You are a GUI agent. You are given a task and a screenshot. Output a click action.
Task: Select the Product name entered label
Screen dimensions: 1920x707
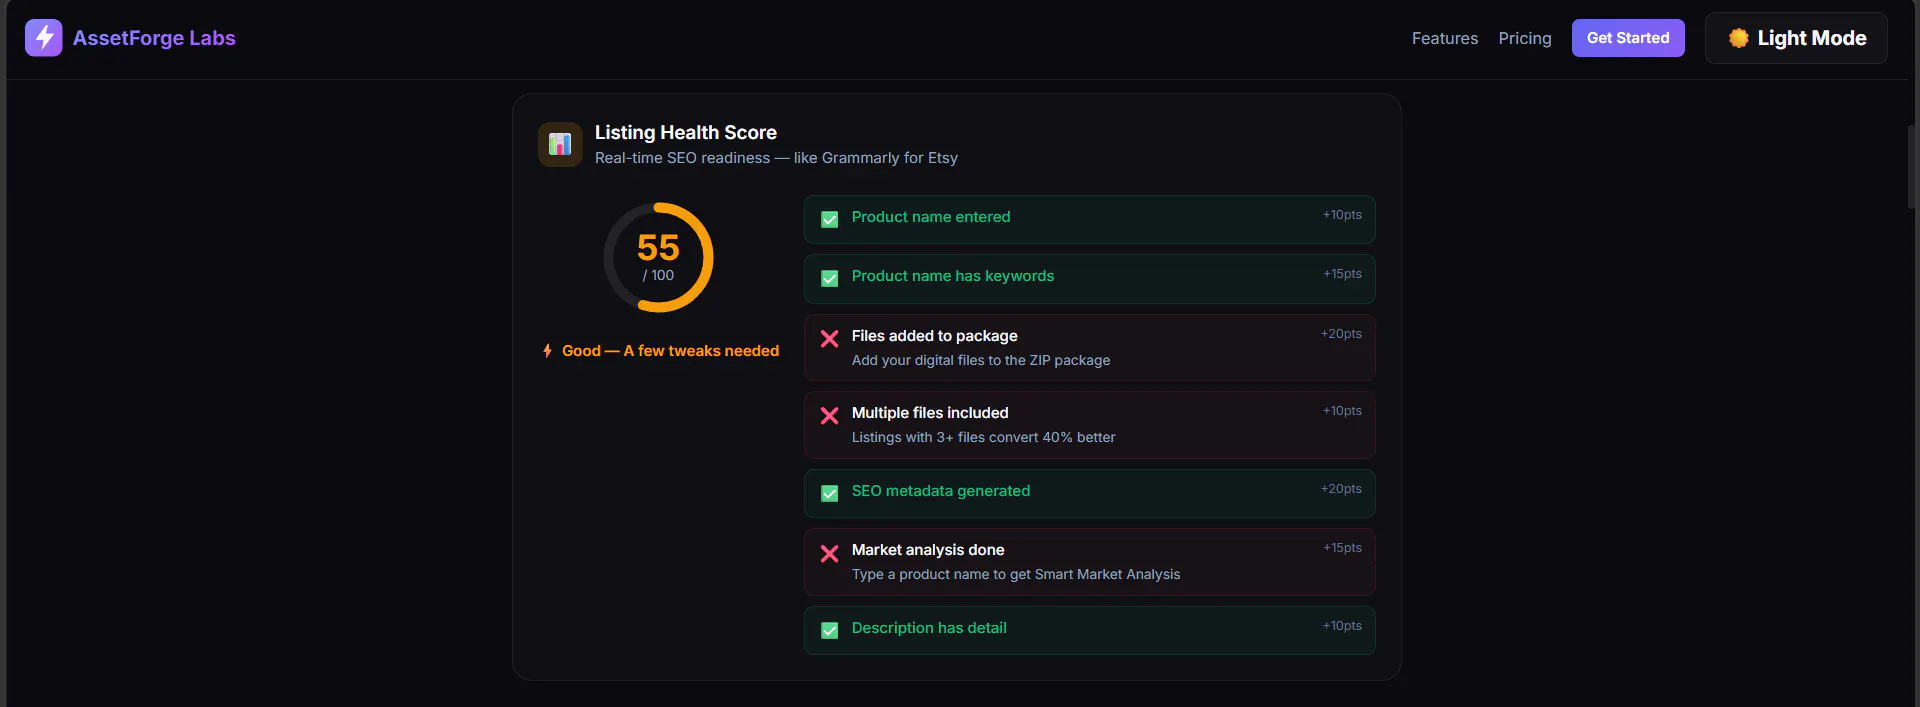pyautogui.click(x=930, y=217)
